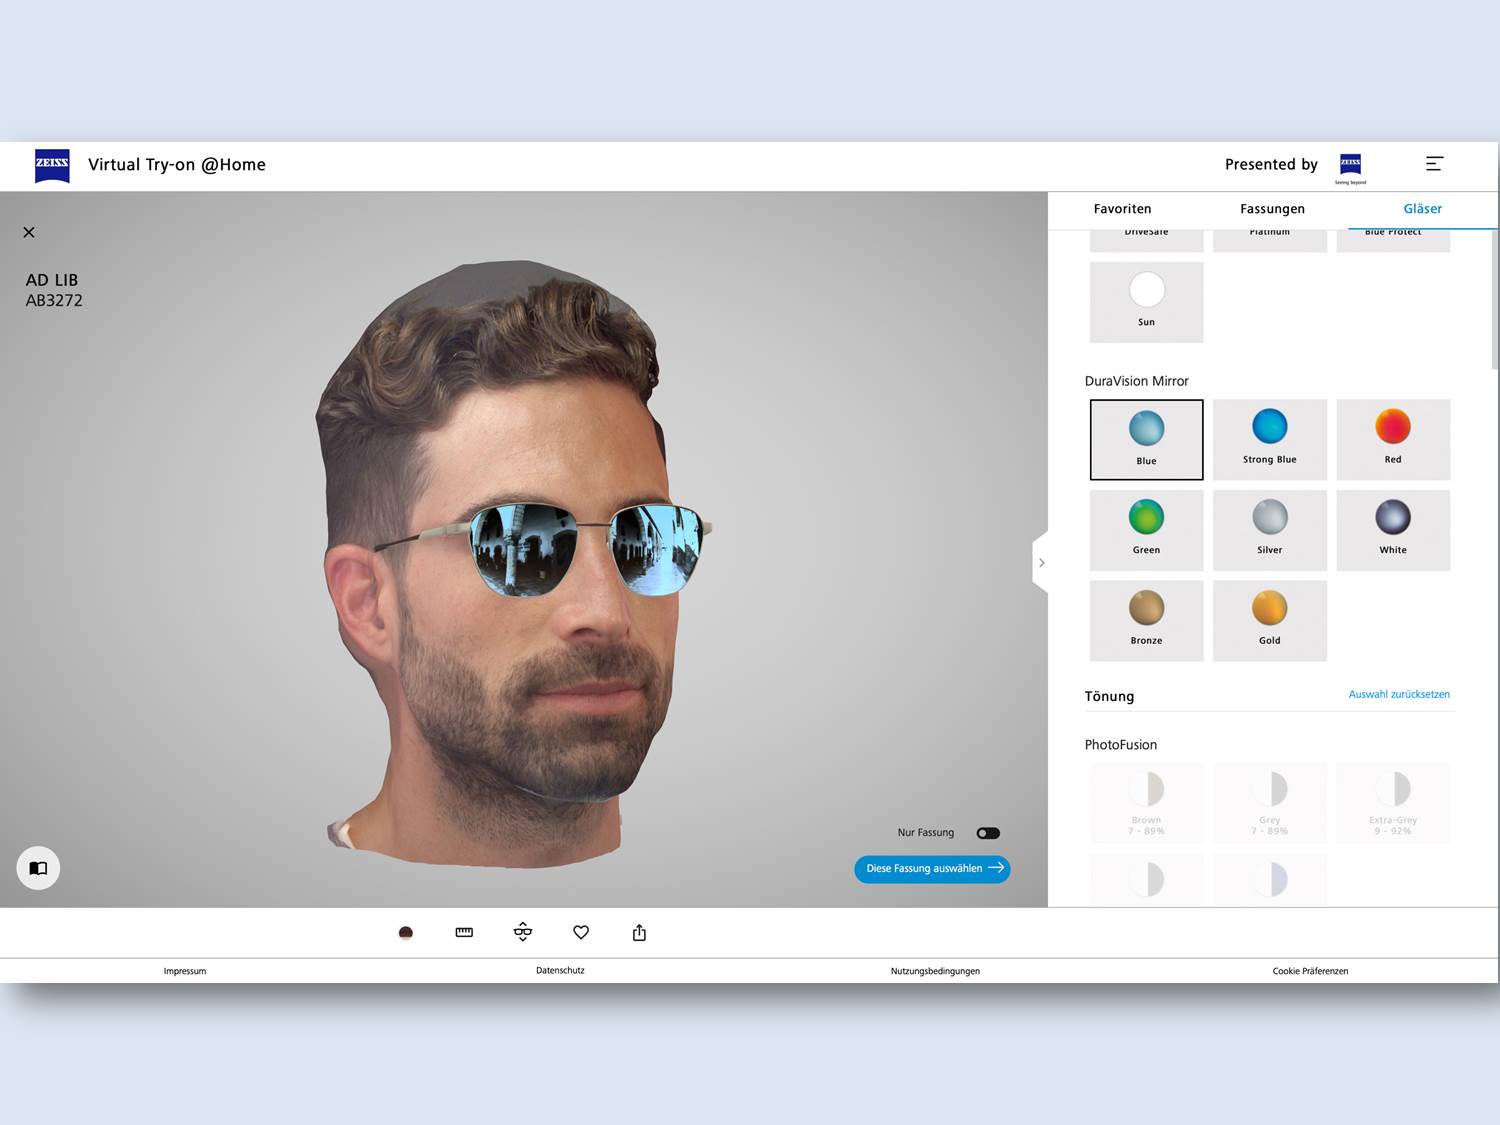Enable the Nur Fassung toggle
The image size is (1500, 1125).
click(988, 832)
